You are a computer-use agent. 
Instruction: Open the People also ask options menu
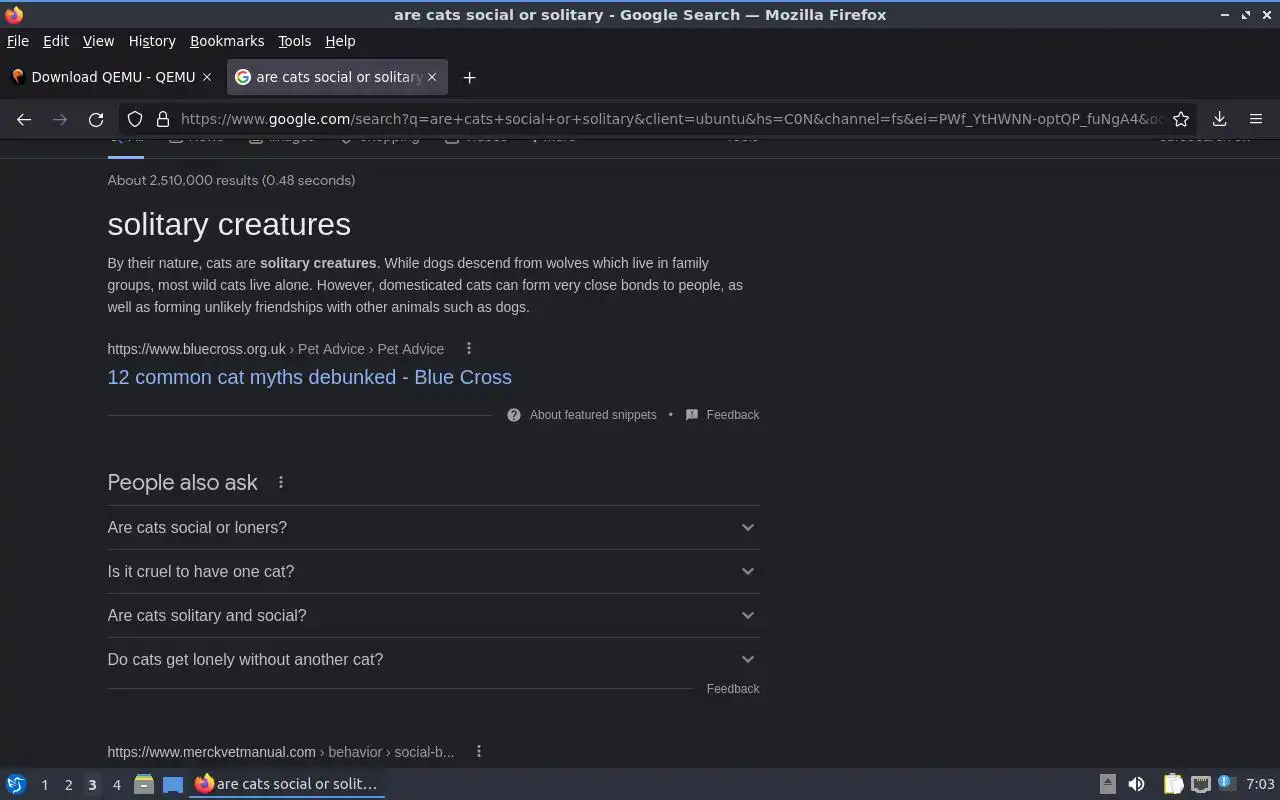[x=281, y=482]
